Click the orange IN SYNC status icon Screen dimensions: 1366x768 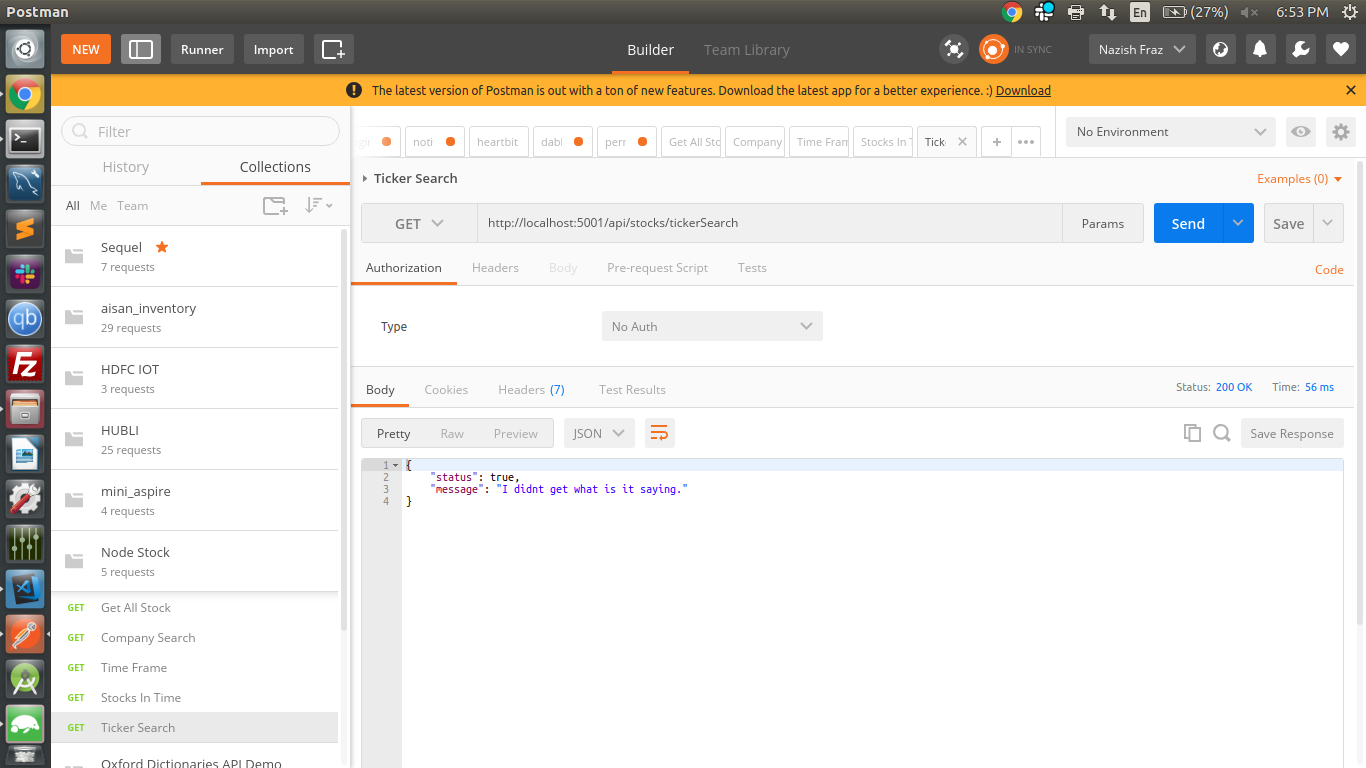tap(993, 49)
